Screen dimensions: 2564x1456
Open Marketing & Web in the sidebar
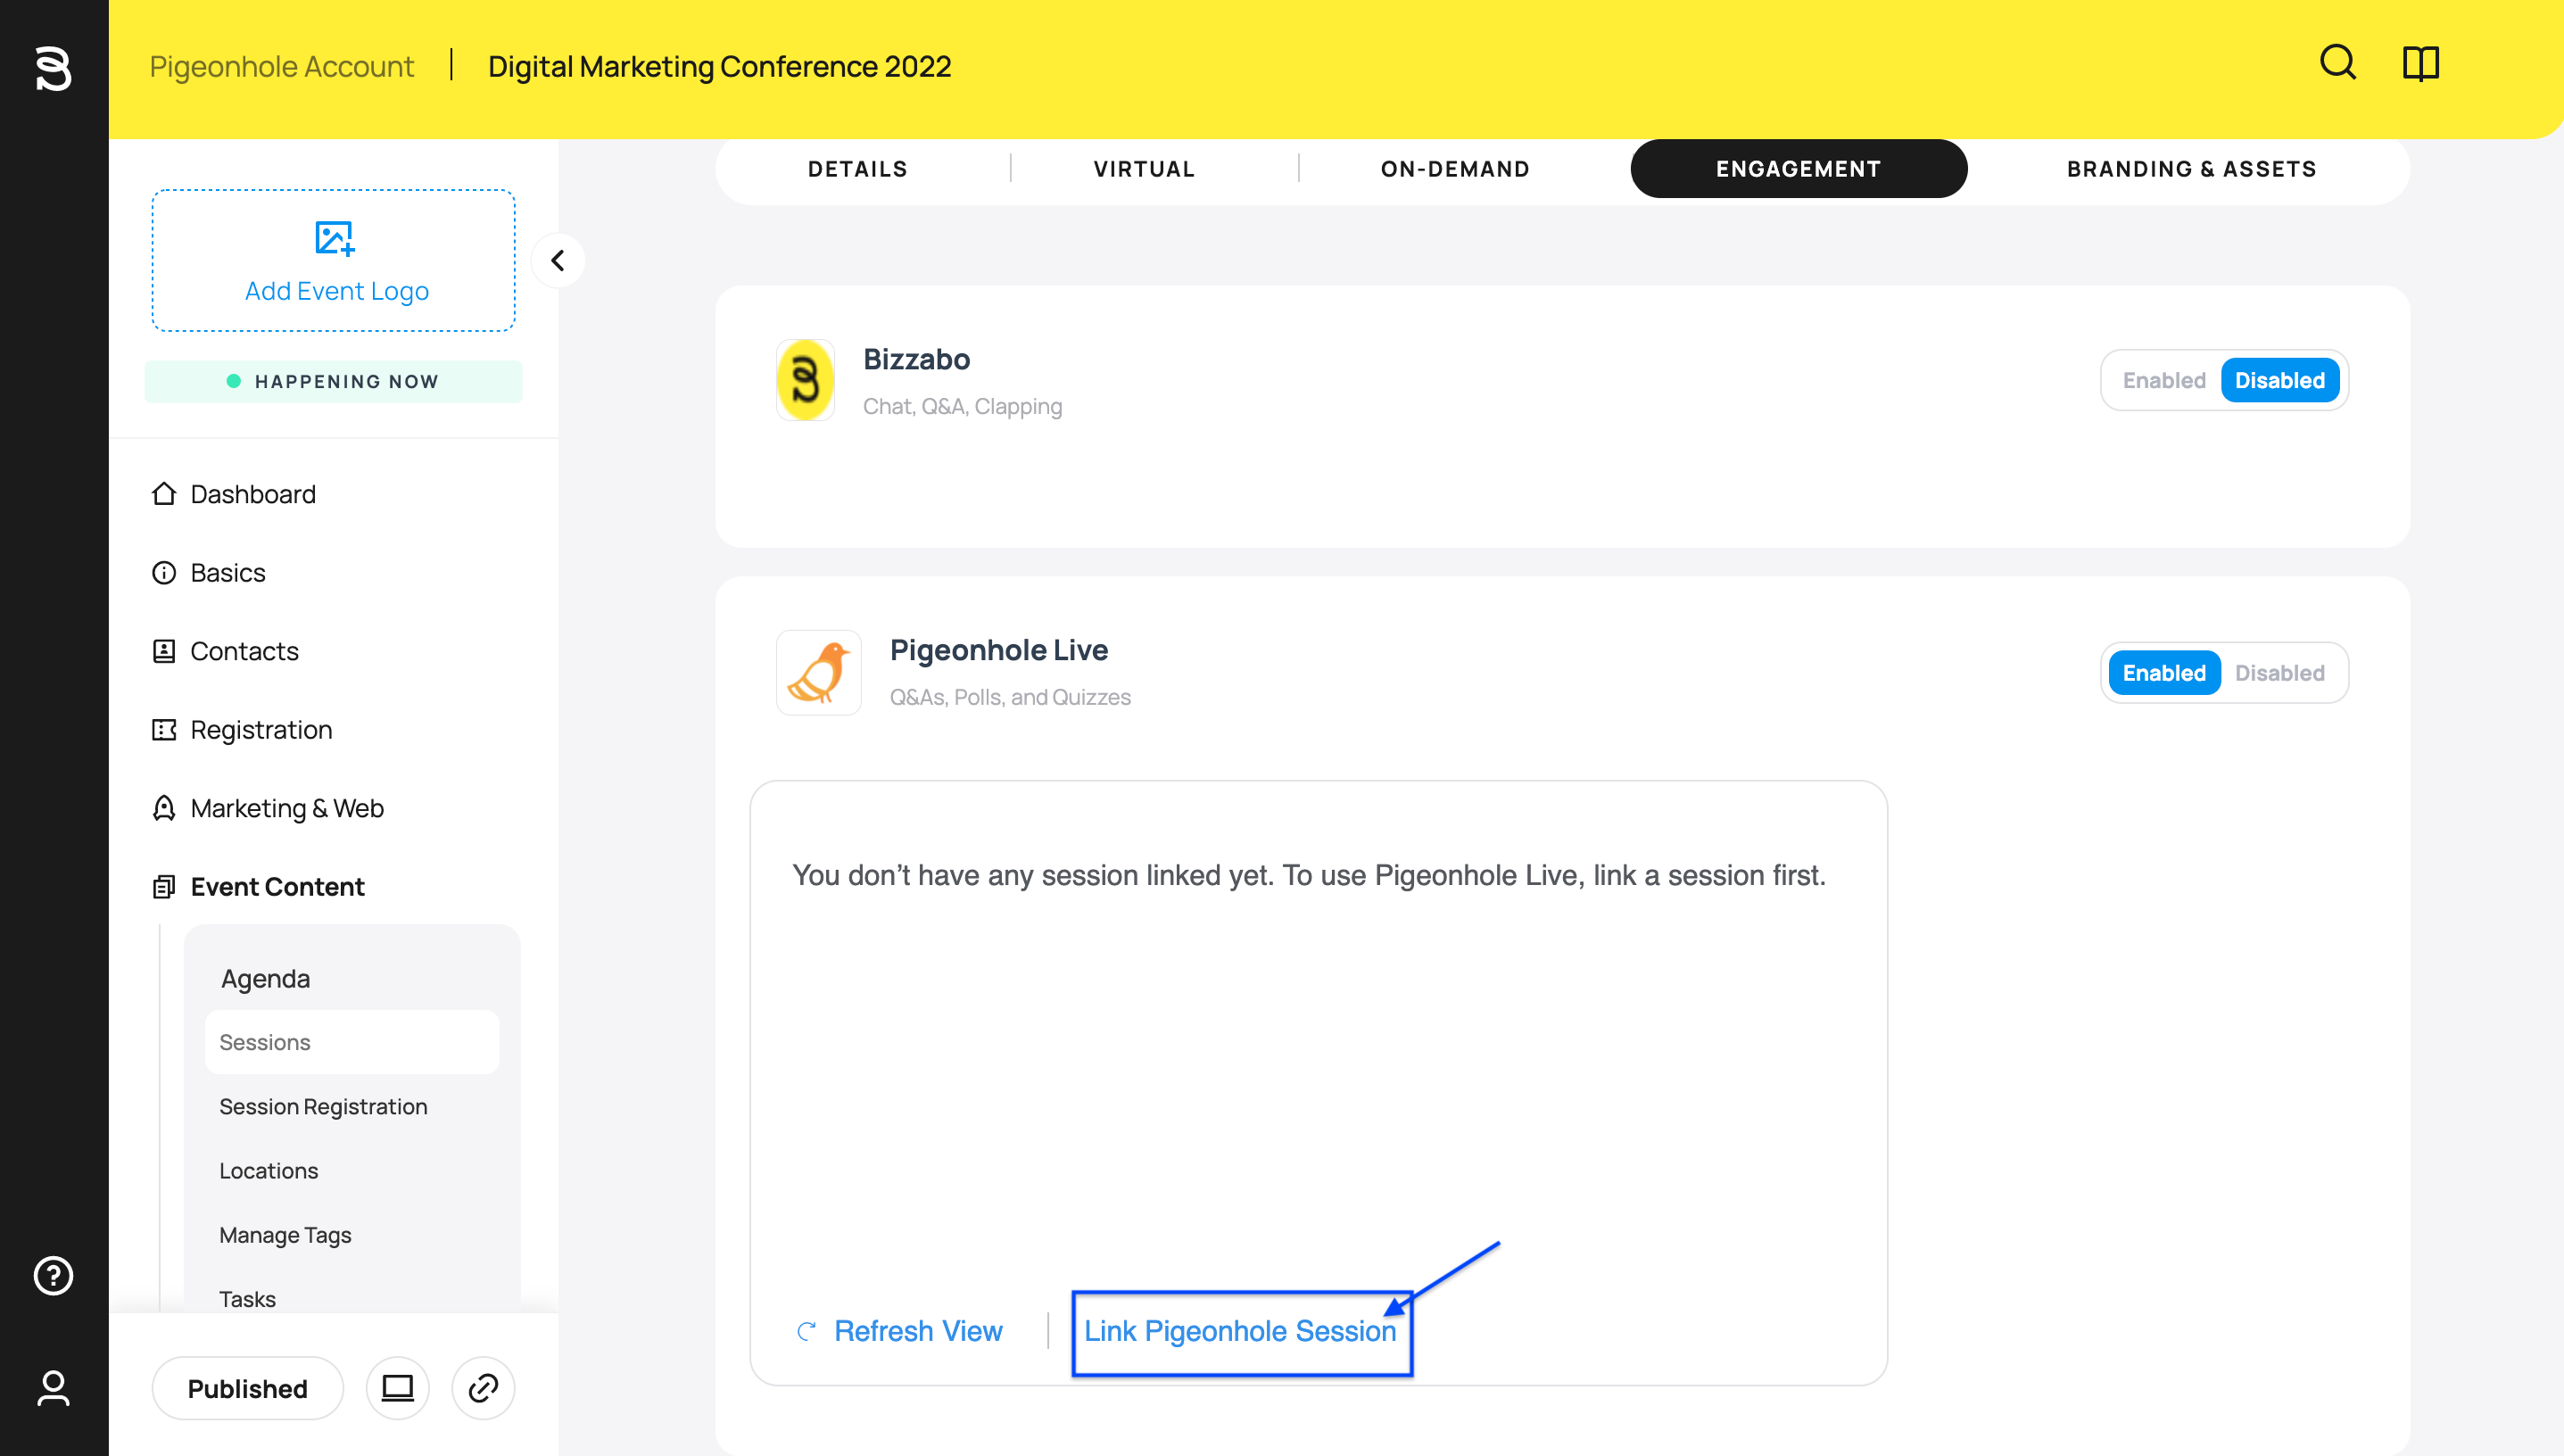click(287, 808)
